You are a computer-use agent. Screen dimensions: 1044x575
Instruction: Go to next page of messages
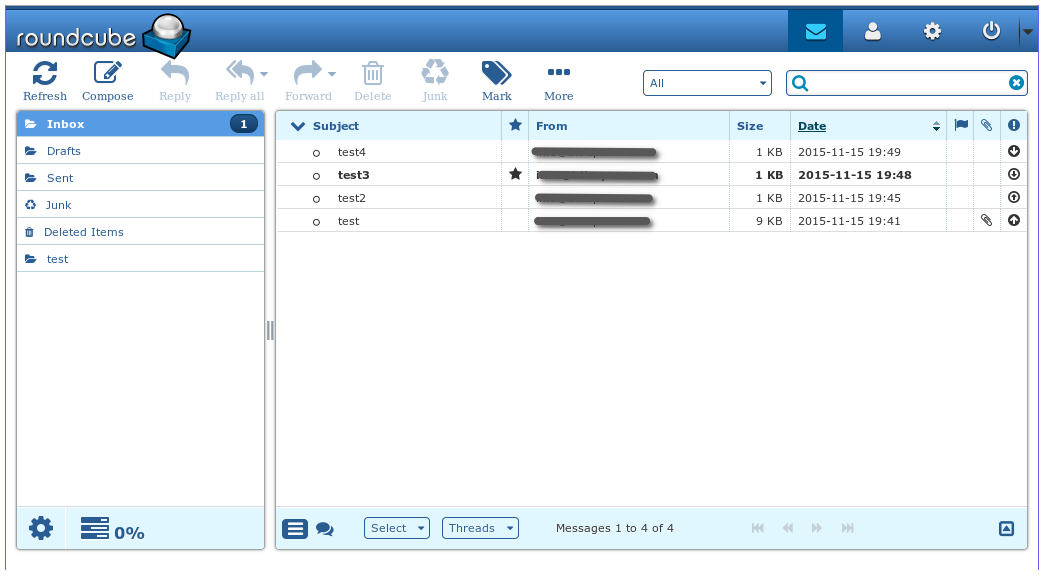tap(816, 528)
